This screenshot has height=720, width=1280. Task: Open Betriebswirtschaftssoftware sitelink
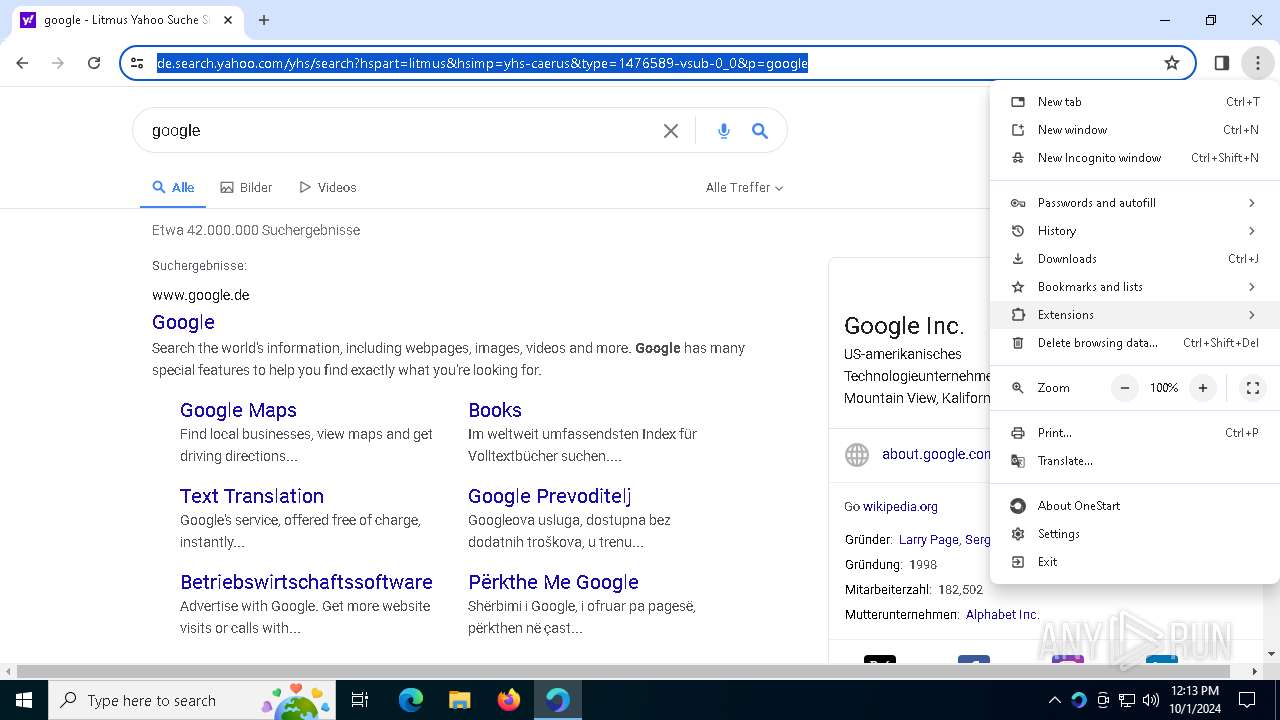click(306, 582)
